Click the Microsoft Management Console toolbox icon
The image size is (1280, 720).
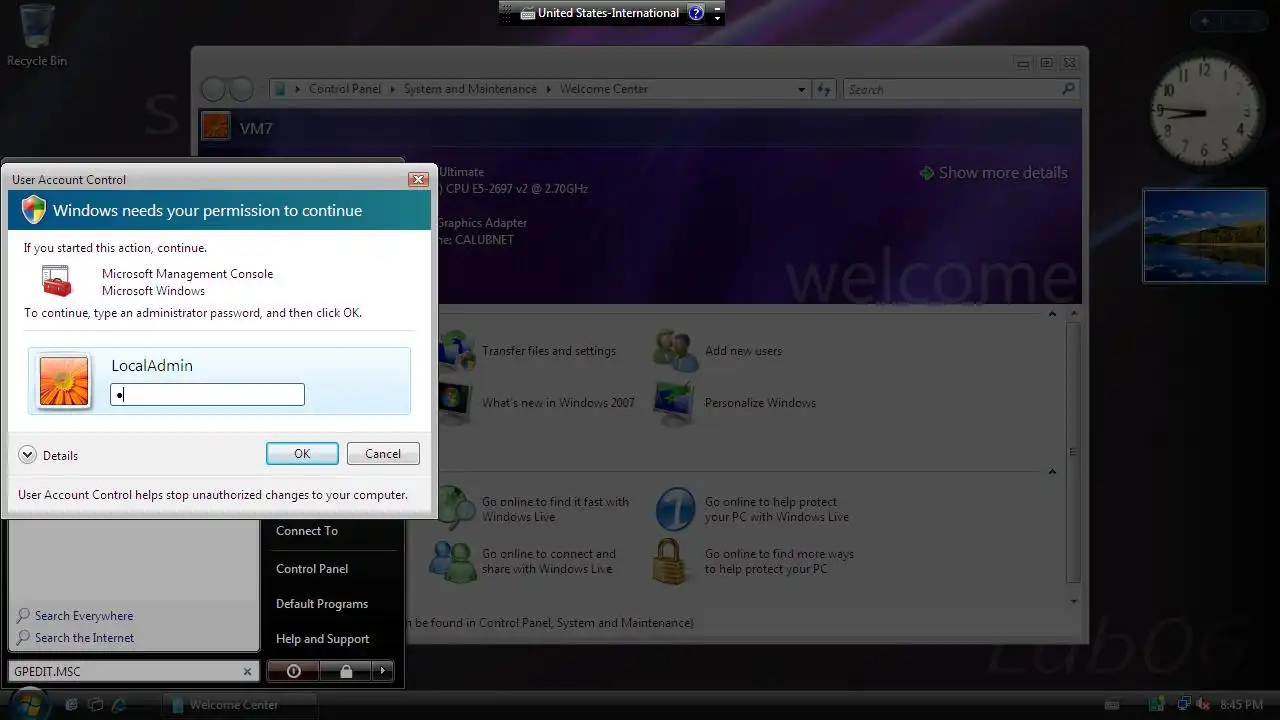[x=57, y=281]
